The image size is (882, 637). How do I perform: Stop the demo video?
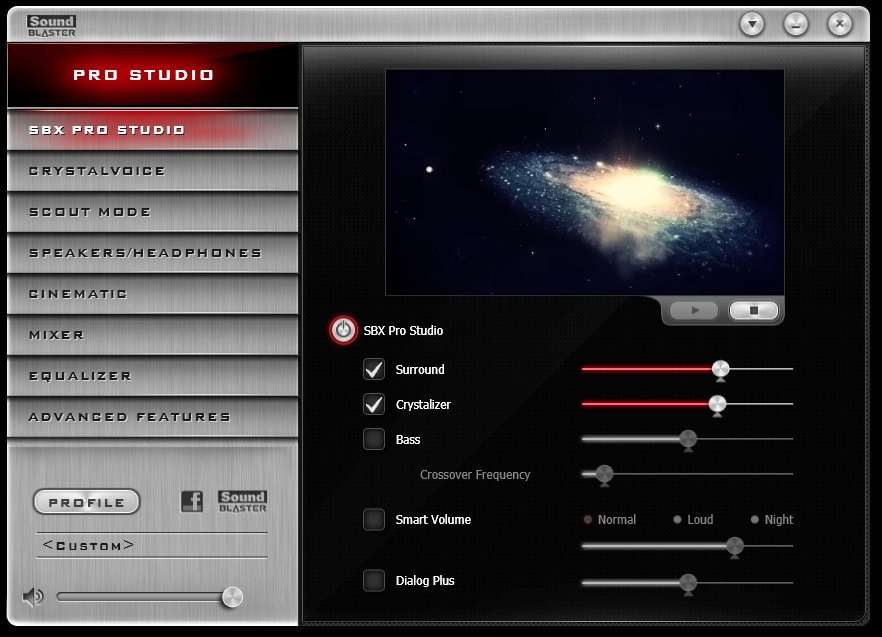[x=754, y=311]
